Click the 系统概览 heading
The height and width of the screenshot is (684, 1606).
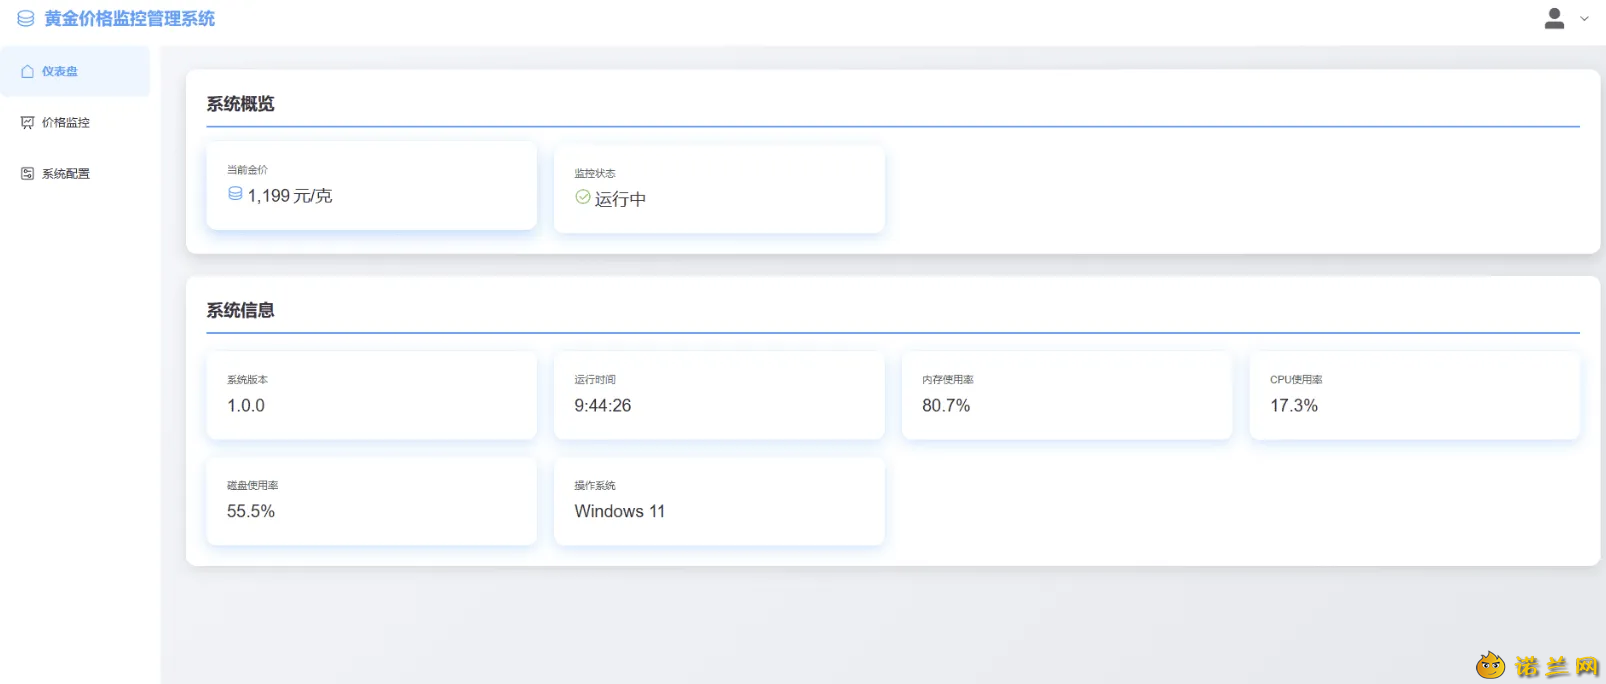(241, 104)
